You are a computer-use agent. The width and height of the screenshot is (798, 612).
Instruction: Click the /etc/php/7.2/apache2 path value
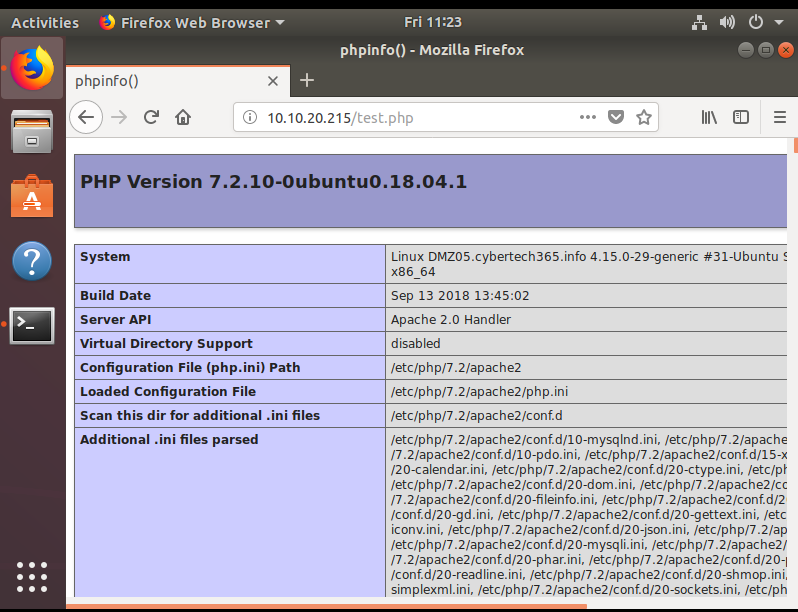click(x=456, y=367)
